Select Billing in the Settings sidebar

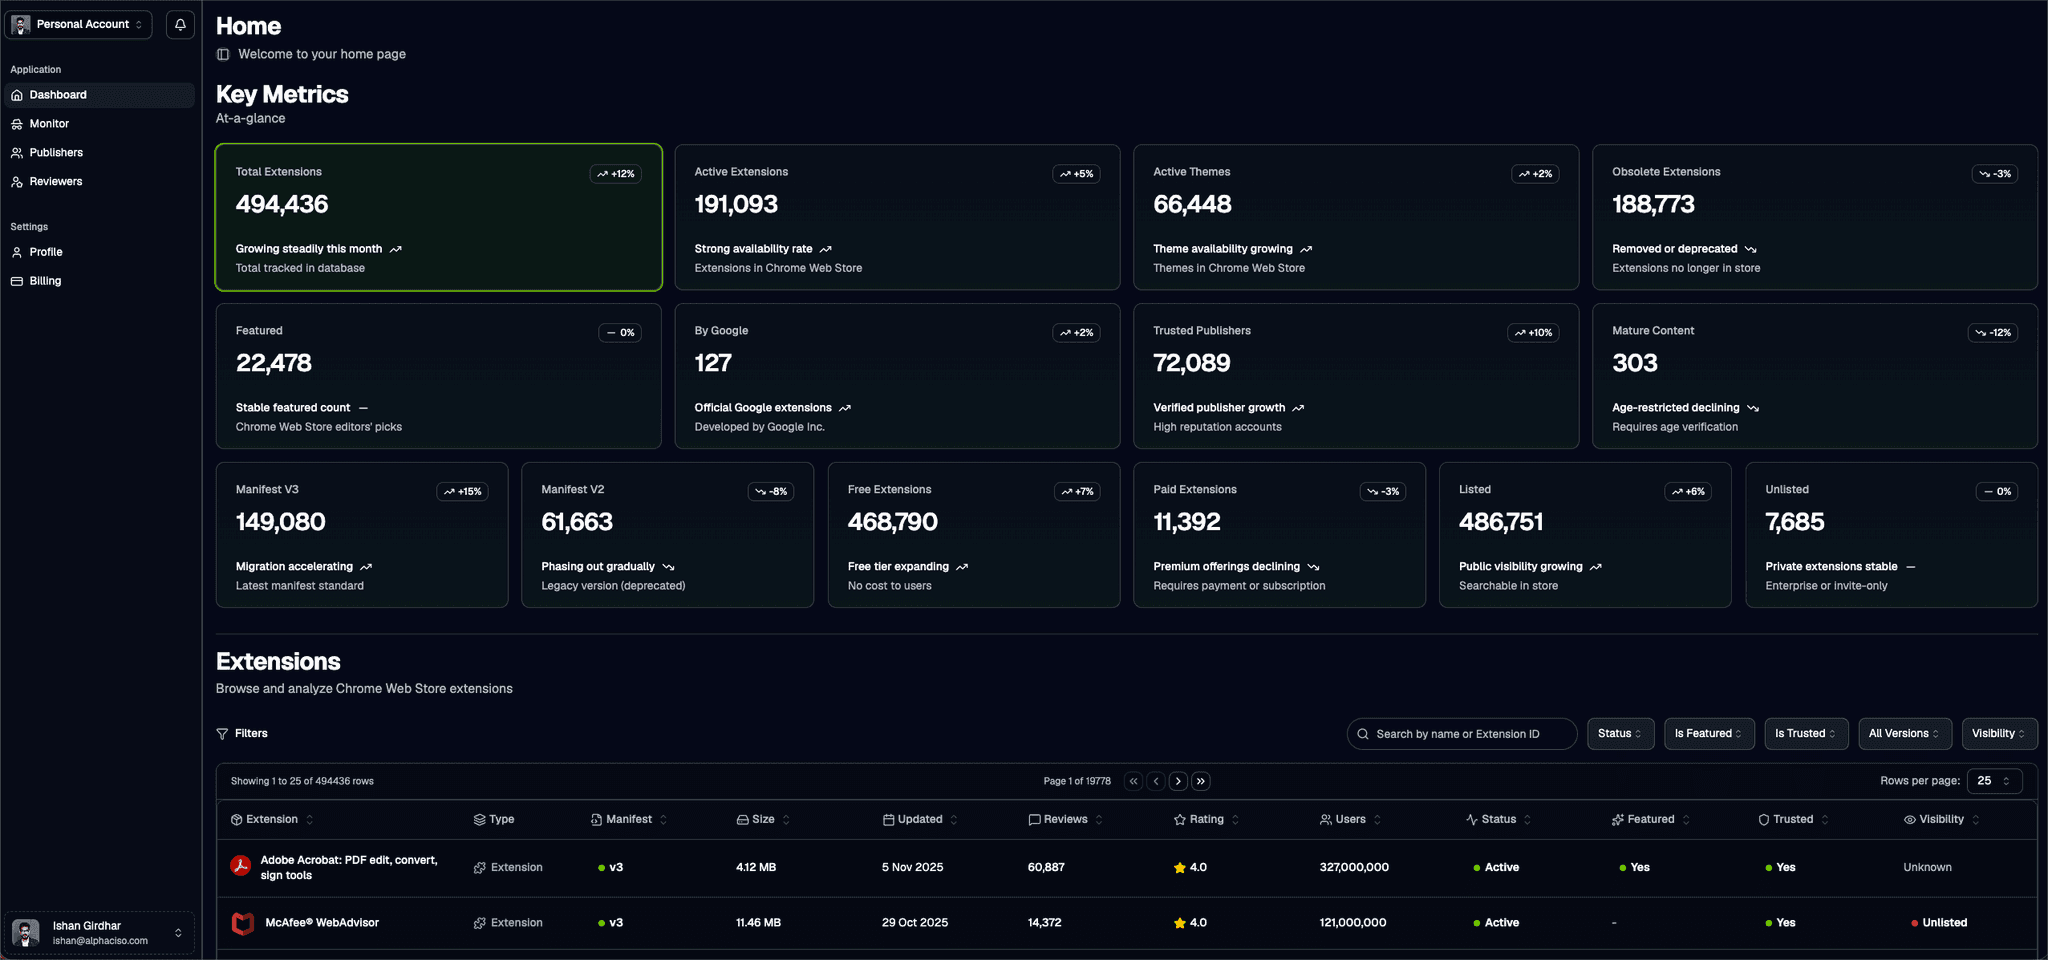coord(43,280)
